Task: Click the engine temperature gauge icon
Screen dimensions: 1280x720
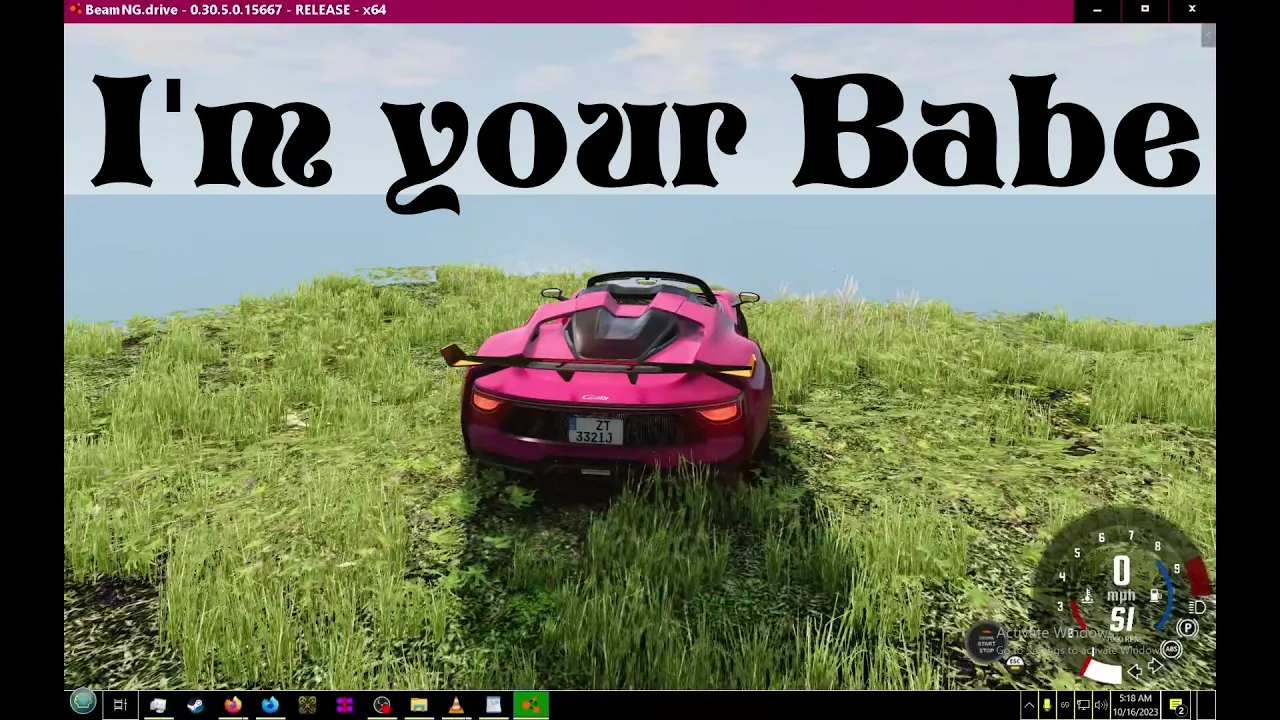Action: [x=1089, y=596]
